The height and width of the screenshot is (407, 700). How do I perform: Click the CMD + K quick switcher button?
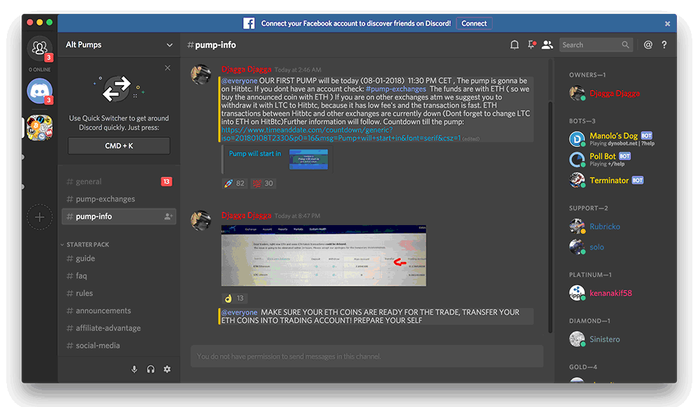[x=119, y=146]
